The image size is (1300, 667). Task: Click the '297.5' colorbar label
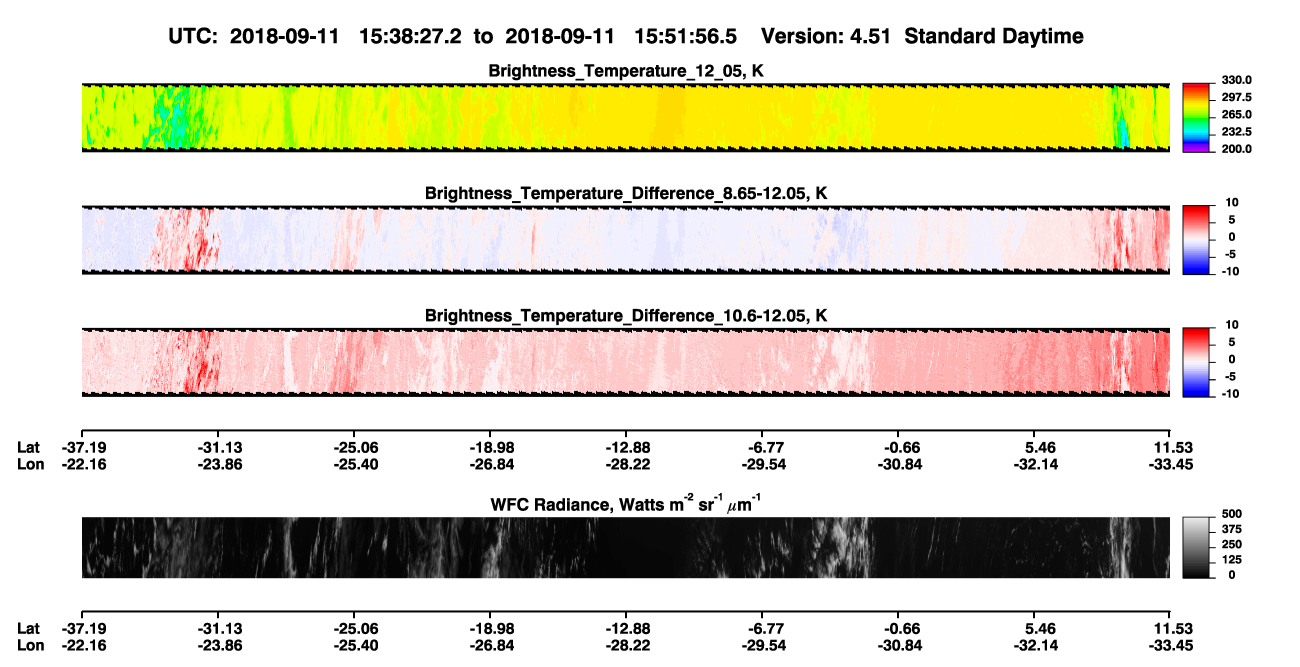pyautogui.click(x=1238, y=97)
